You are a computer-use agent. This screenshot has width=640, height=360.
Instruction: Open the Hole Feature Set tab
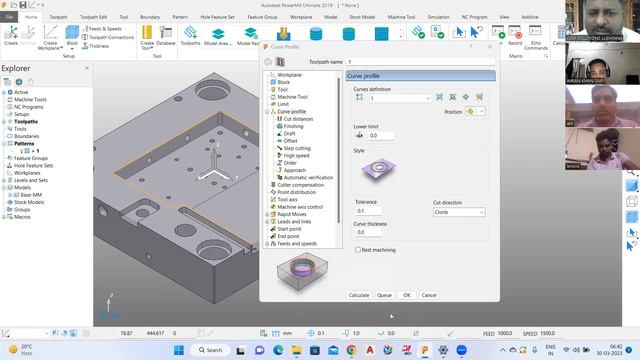click(x=217, y=17)
